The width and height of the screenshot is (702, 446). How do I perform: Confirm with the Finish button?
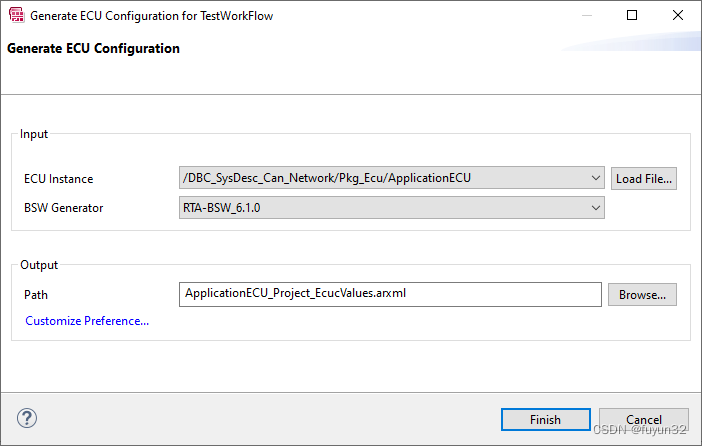(545, 420)
